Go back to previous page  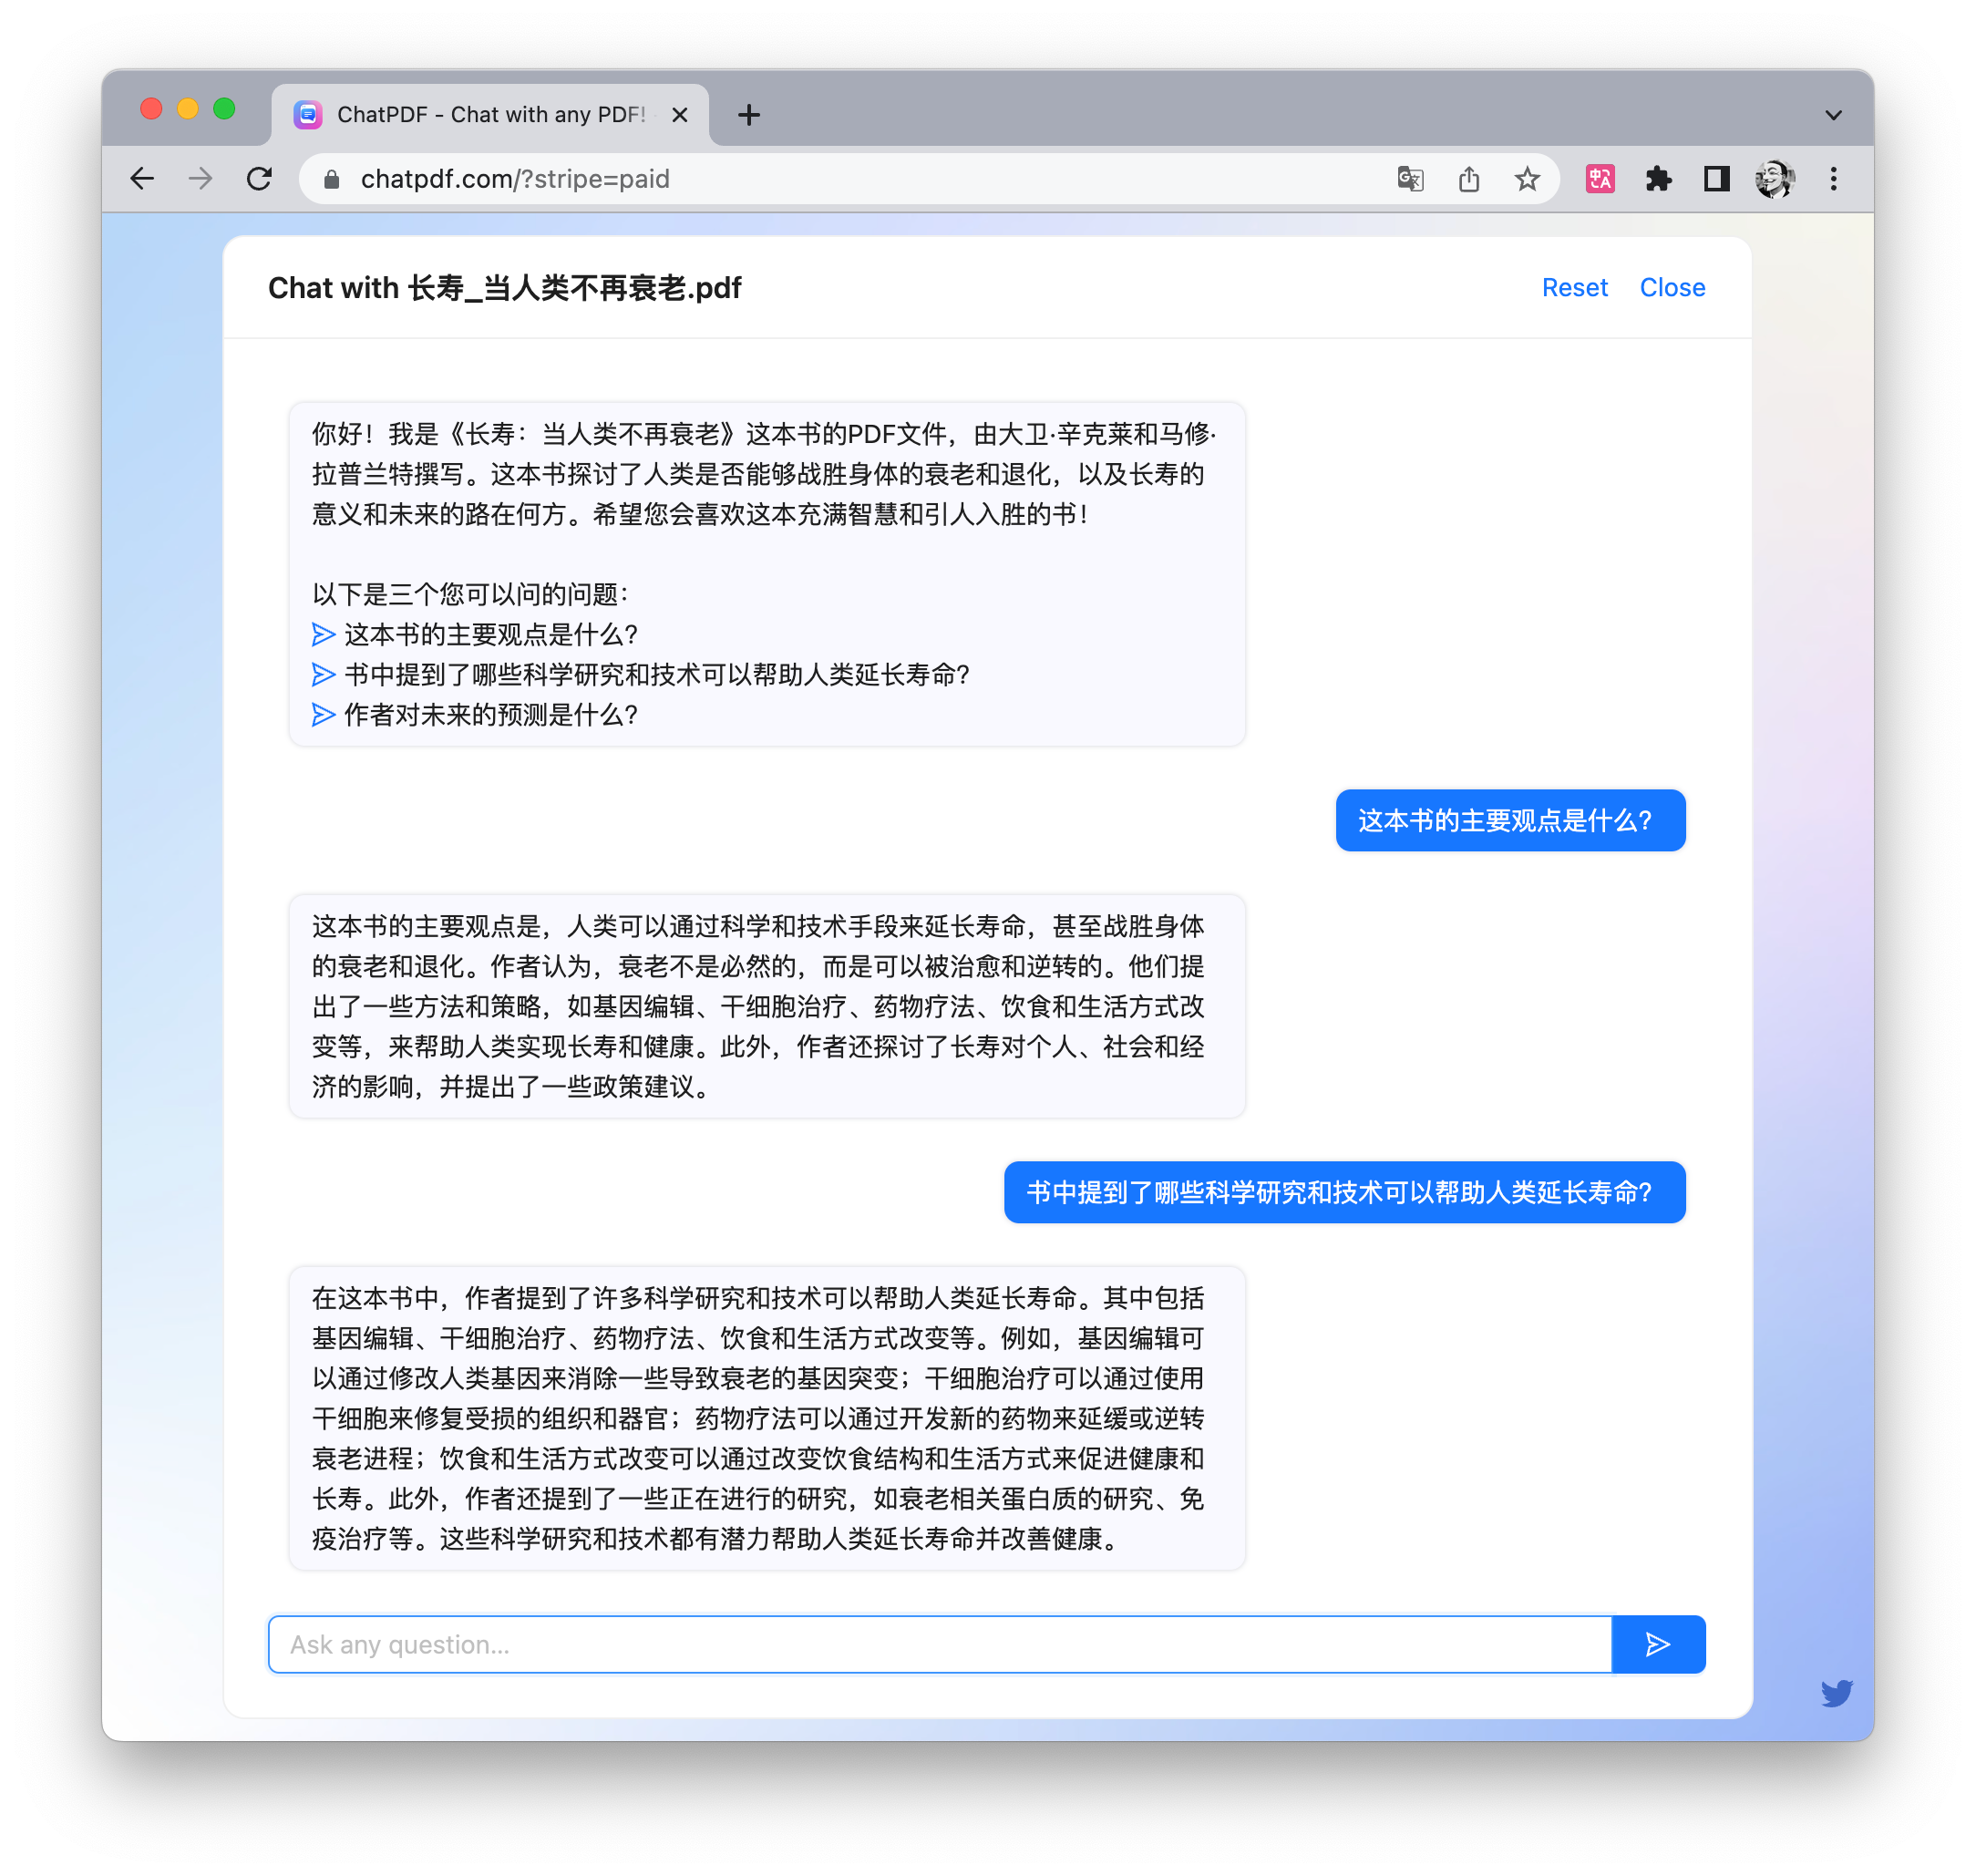(143, 179)
